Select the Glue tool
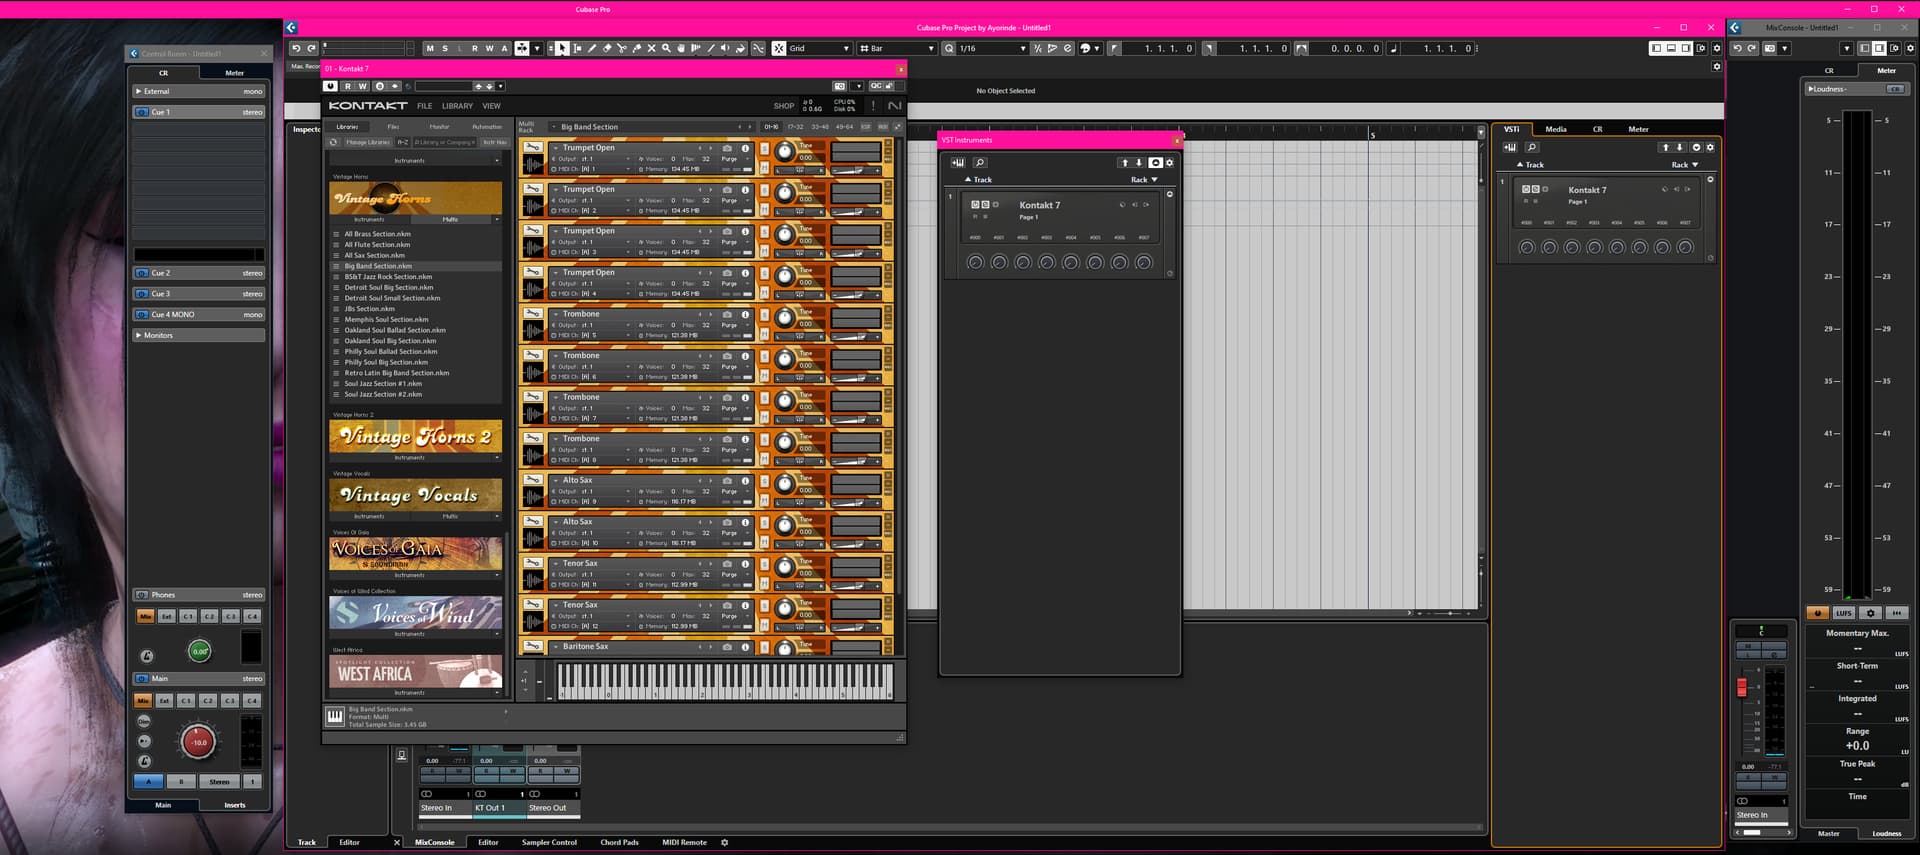This screenshot has height=855, width=1920. pyautogui.click(x=637, y=48)
